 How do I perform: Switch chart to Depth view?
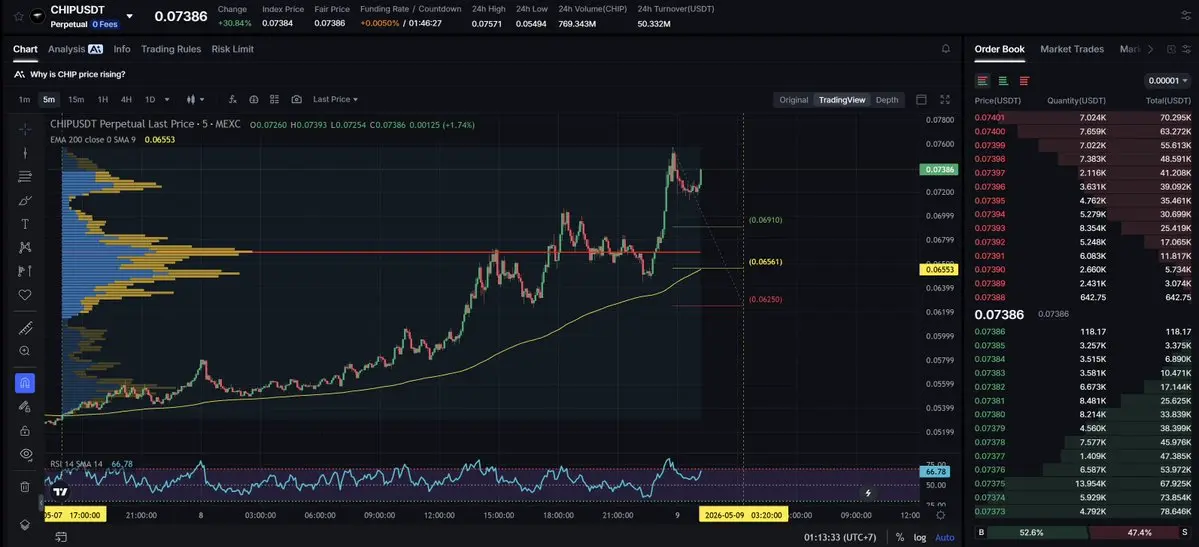[887, 99]
